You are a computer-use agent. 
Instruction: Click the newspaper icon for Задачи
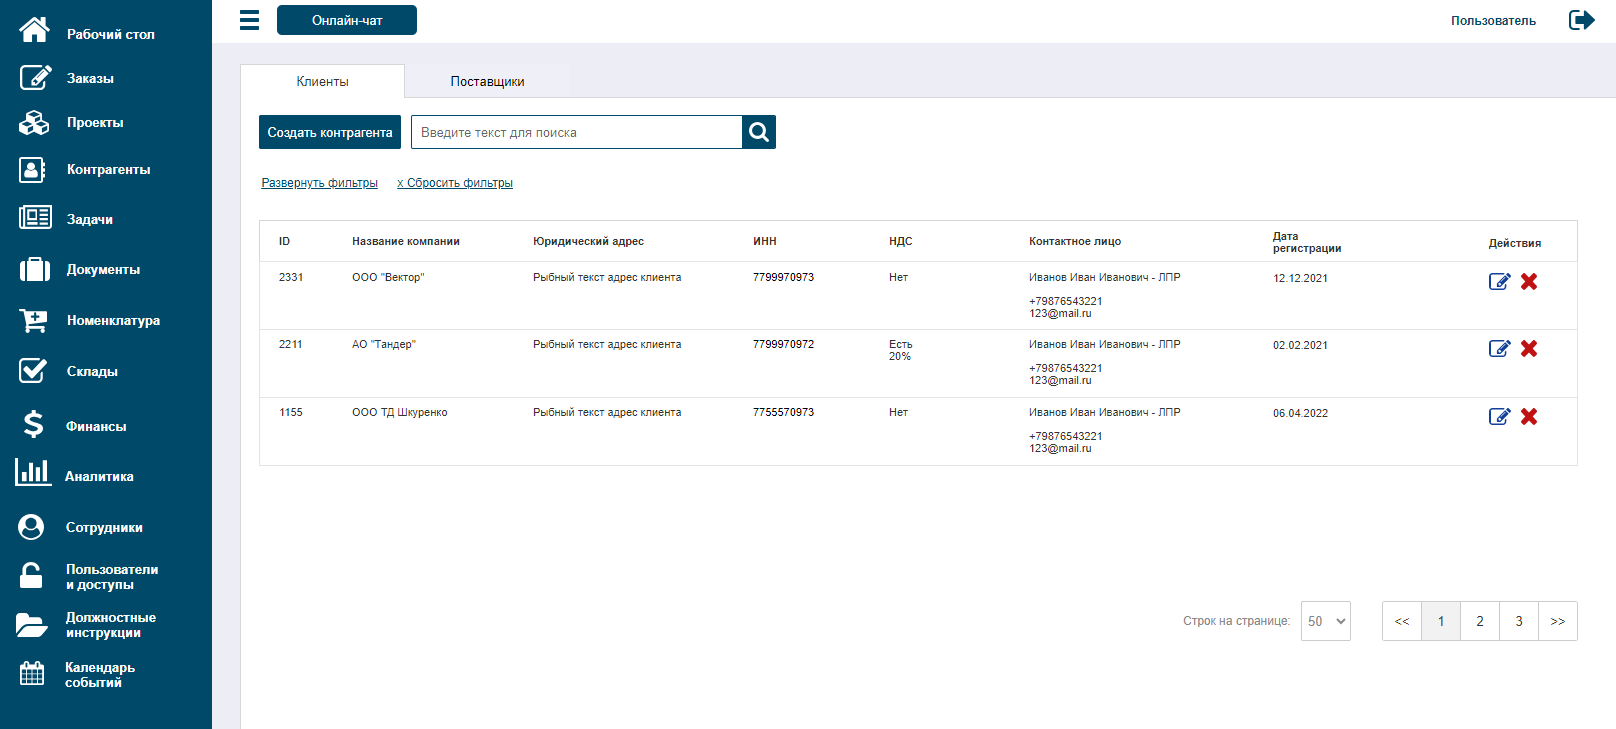(35, 217)
